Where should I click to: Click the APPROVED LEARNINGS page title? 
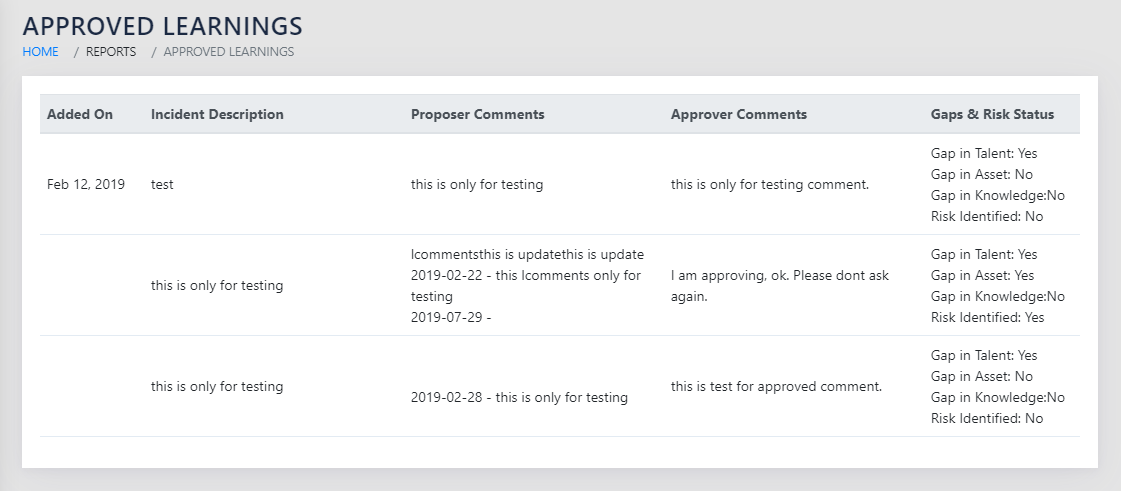[x=163, y=26]
